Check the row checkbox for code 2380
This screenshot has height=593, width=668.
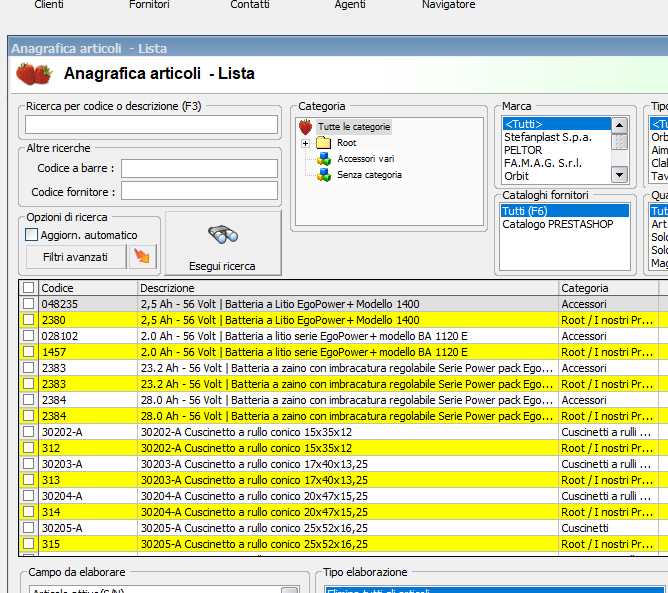29,320
